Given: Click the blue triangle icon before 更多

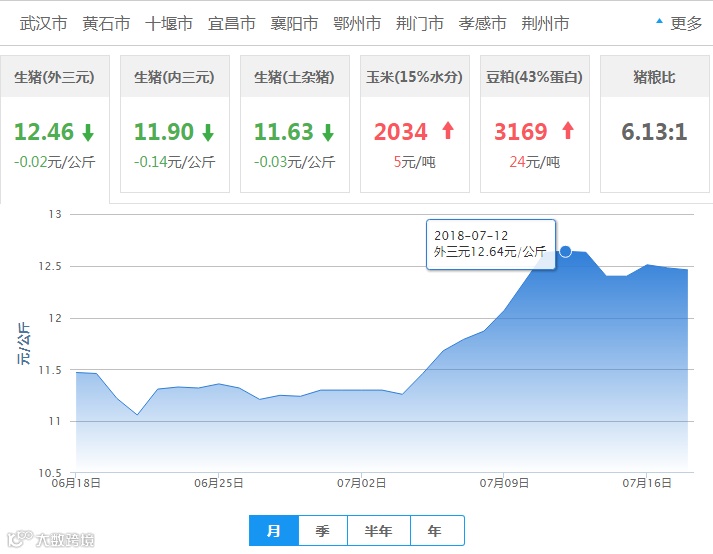Looking at the screenshot, I should 659,20.
